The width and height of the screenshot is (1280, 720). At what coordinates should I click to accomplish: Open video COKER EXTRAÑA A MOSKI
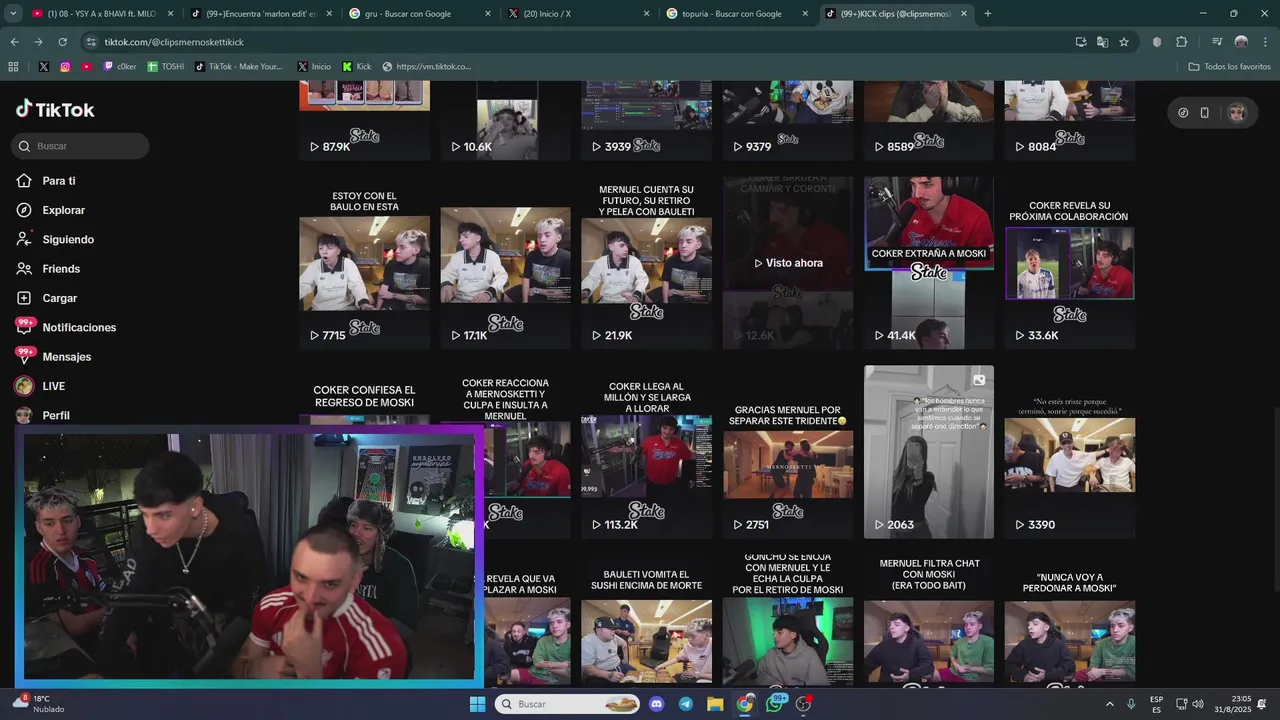tap(929, 263)
